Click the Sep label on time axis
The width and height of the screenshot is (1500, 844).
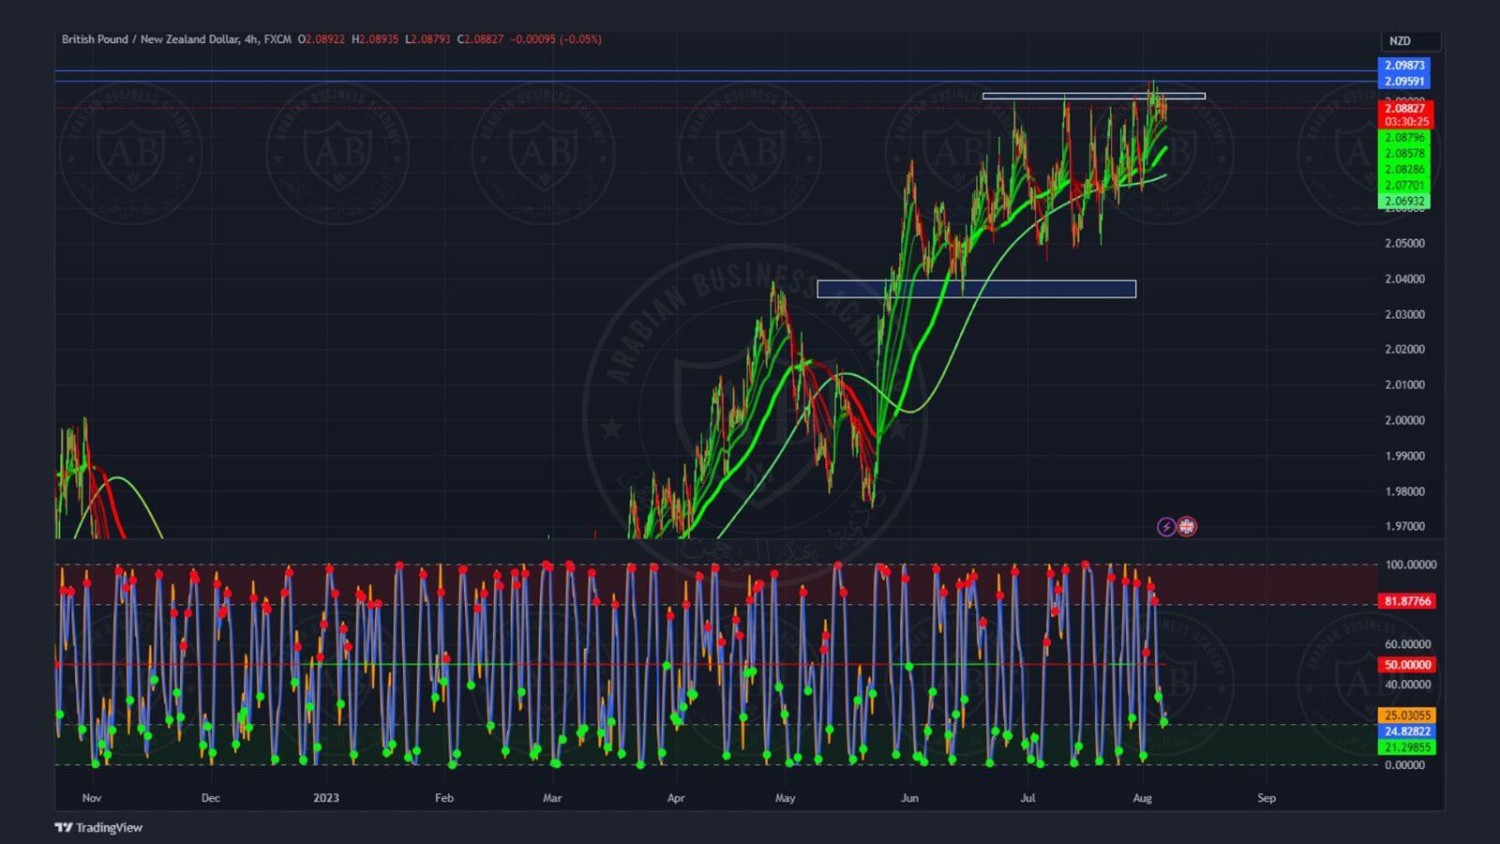pos(1266,798)
